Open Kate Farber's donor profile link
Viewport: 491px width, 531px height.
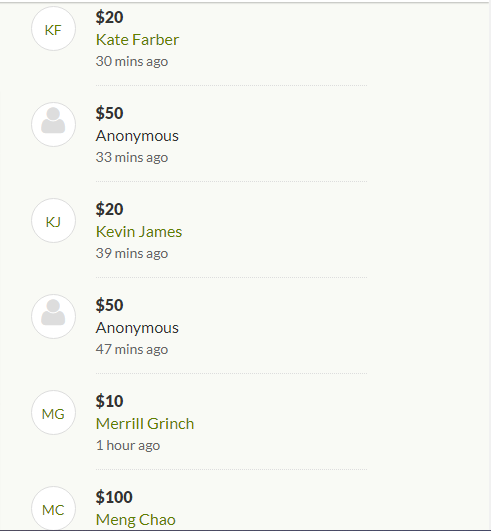pos(137,40)
